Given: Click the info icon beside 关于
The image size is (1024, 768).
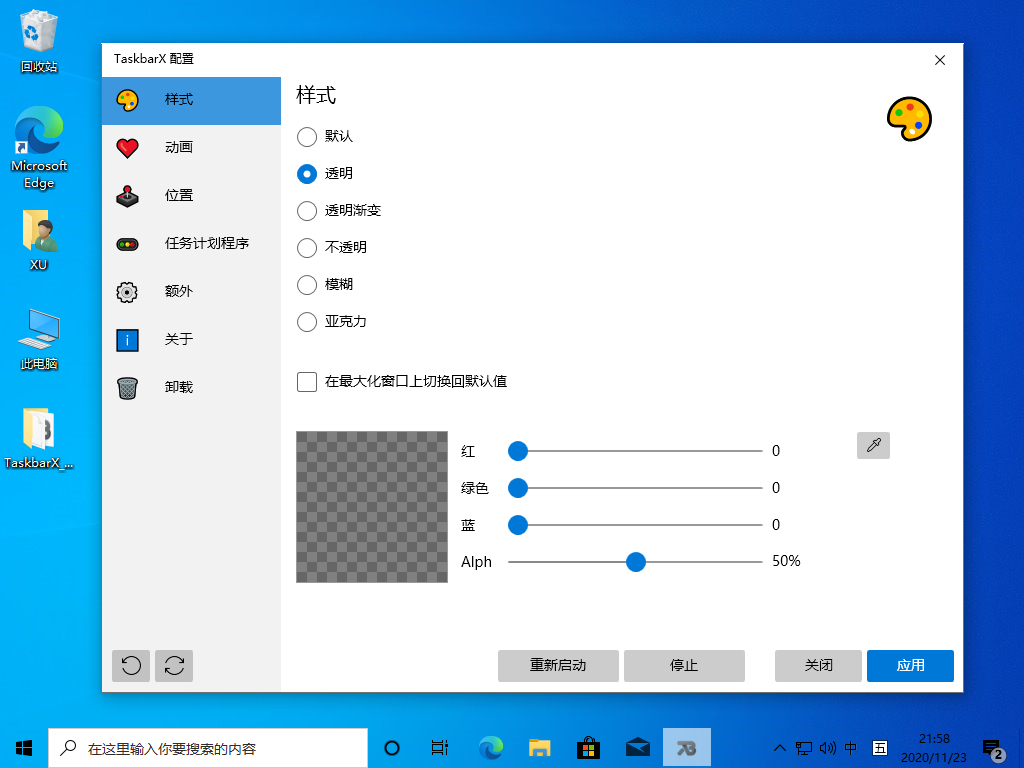Looking at the screenshot, I should click(128, 339).
